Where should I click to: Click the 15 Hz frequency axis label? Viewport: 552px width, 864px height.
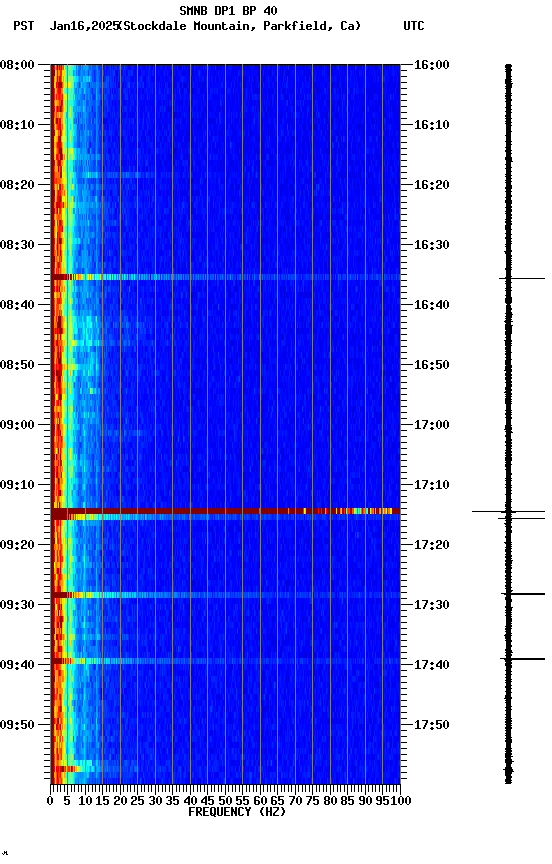[102, 801]
